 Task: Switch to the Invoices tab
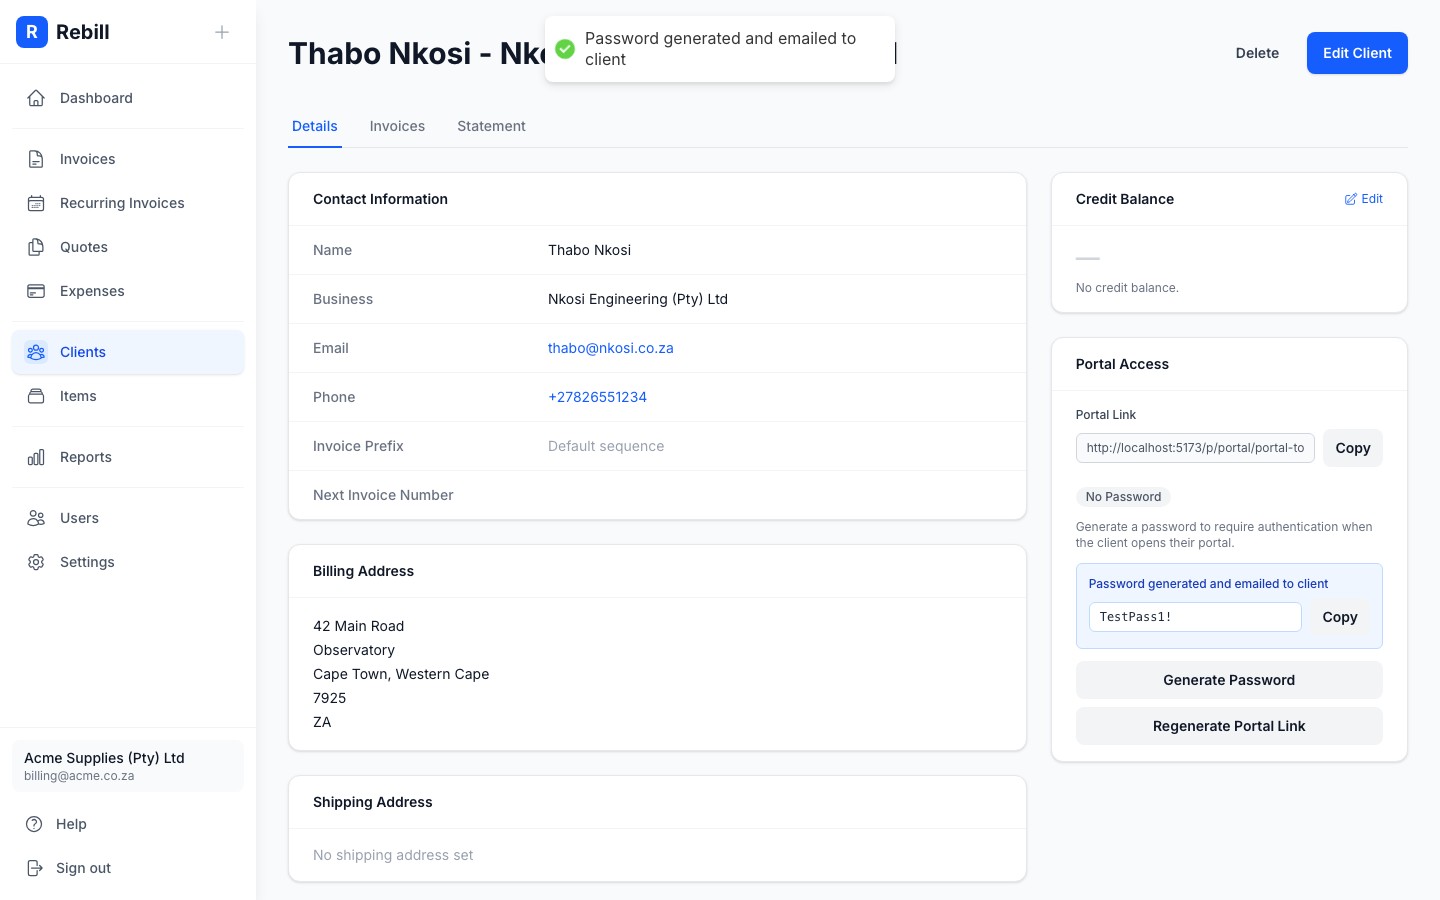click(x=397, y=126)
